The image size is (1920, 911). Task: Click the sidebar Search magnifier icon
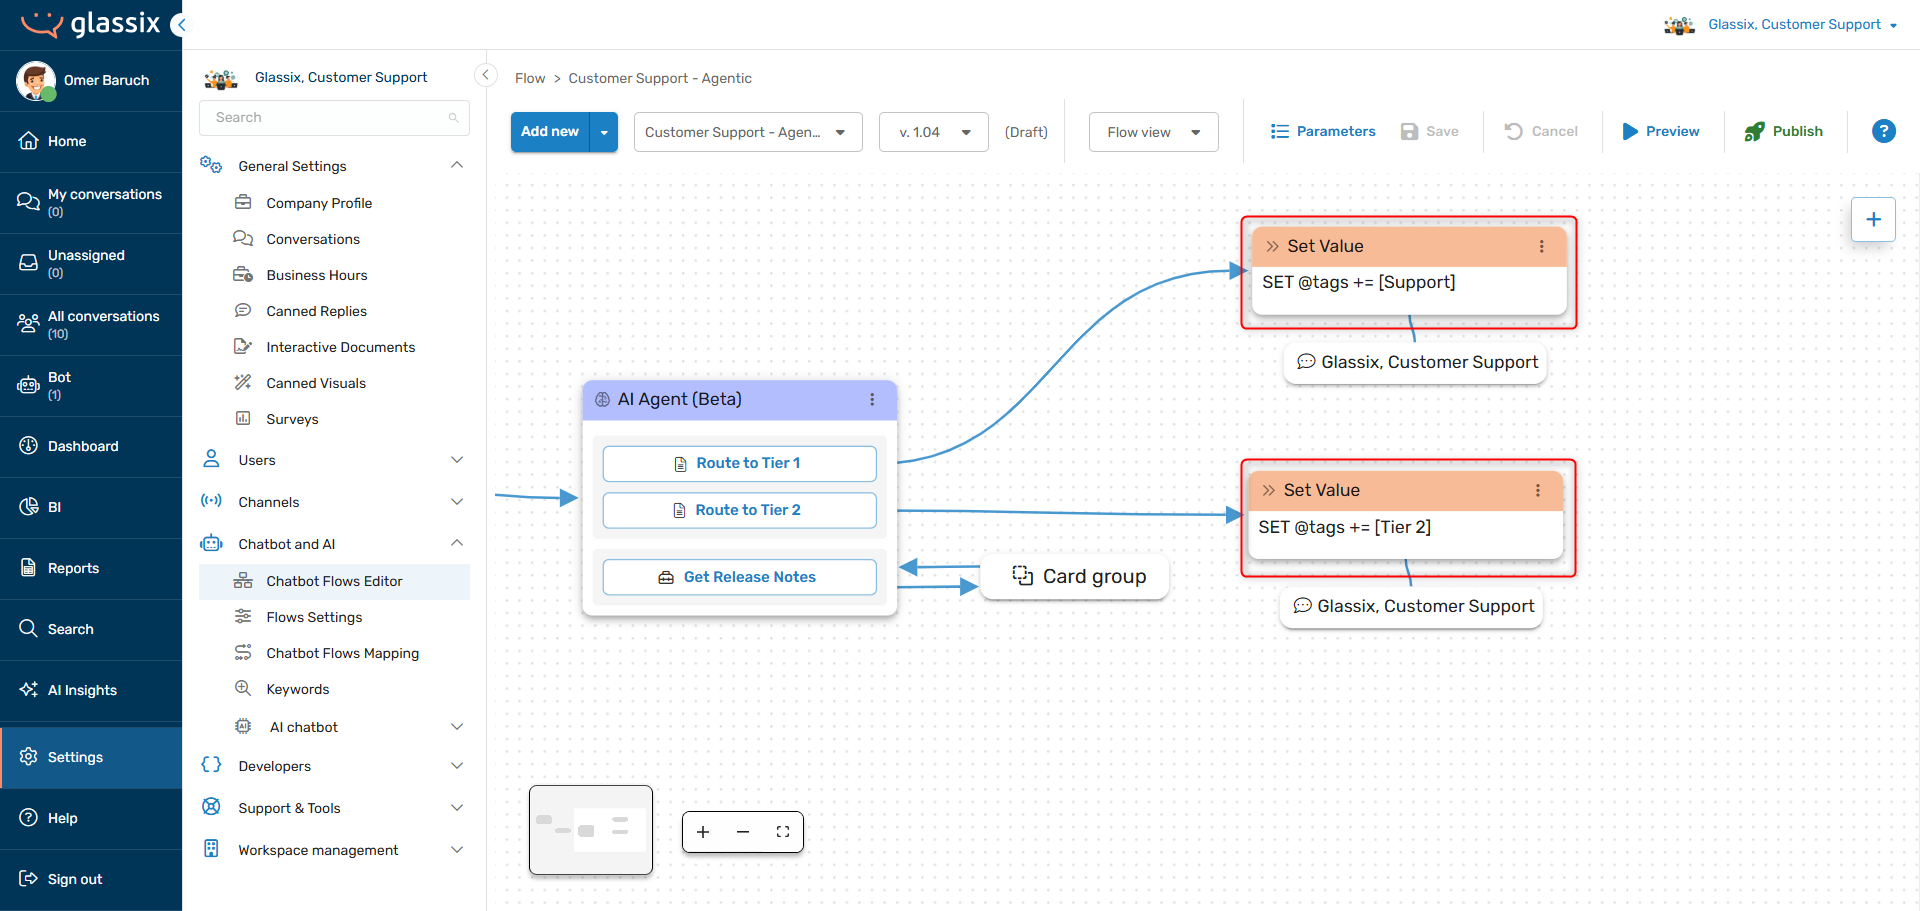(x=29, y=629)
